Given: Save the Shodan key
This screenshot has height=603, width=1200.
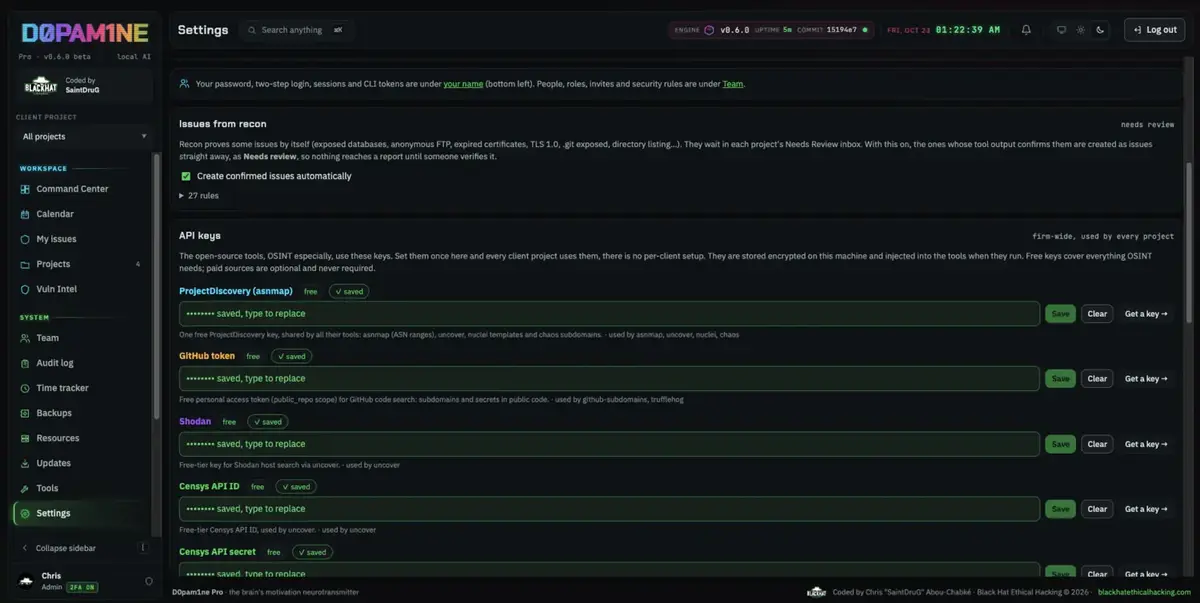Looking at the screenshot, I should pyautogui.click(x=1061, y=444).
